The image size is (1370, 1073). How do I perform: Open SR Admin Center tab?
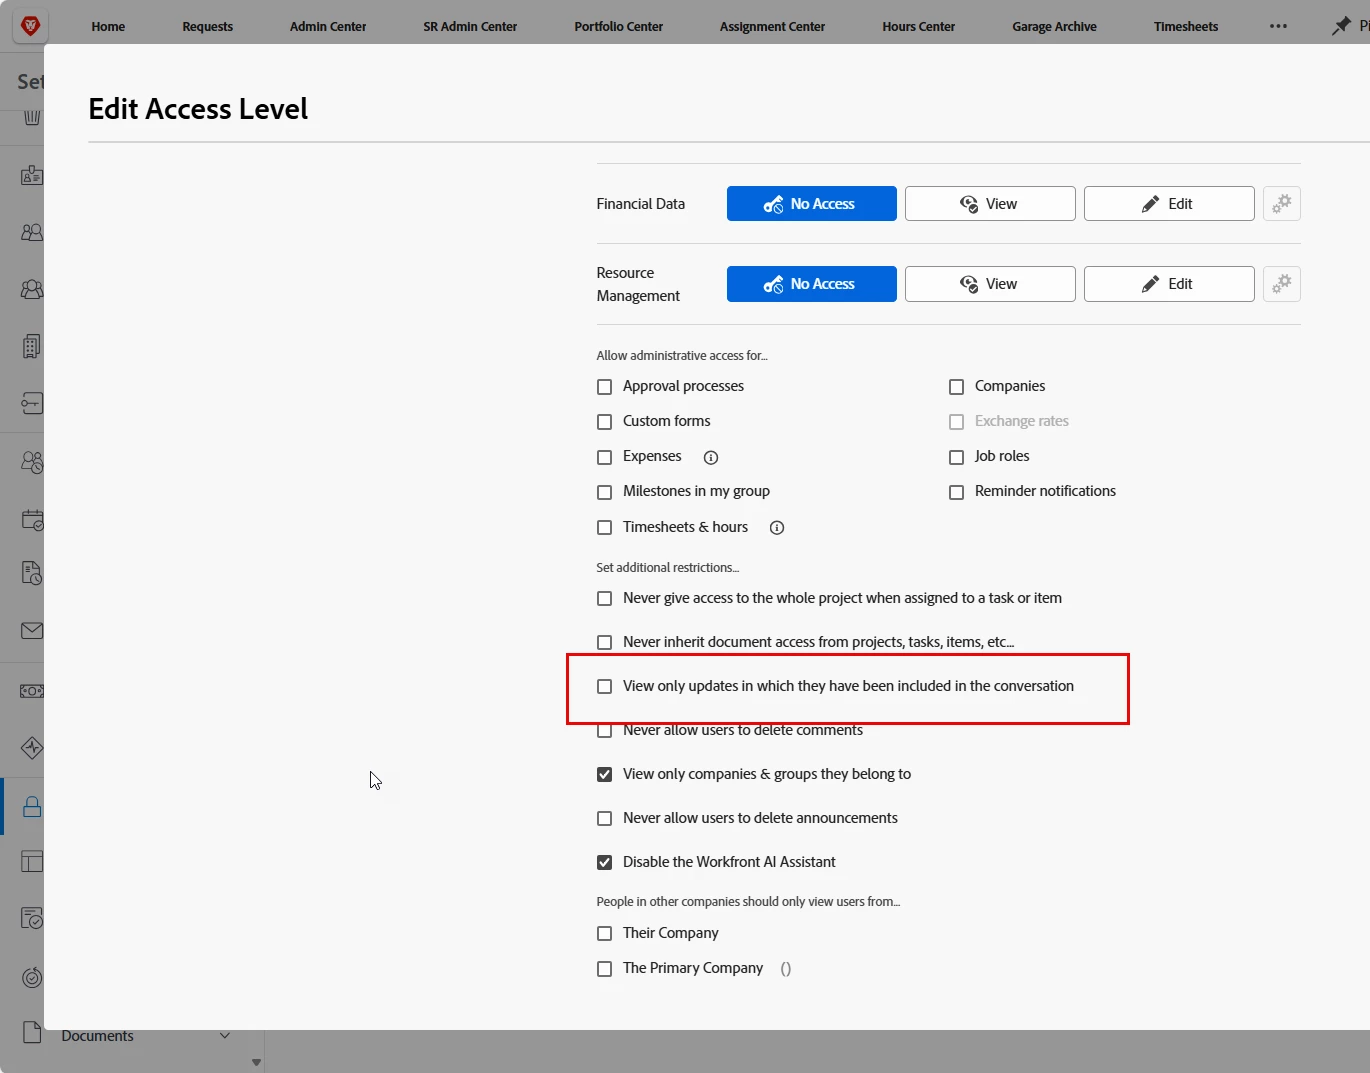tap(470, 27)
